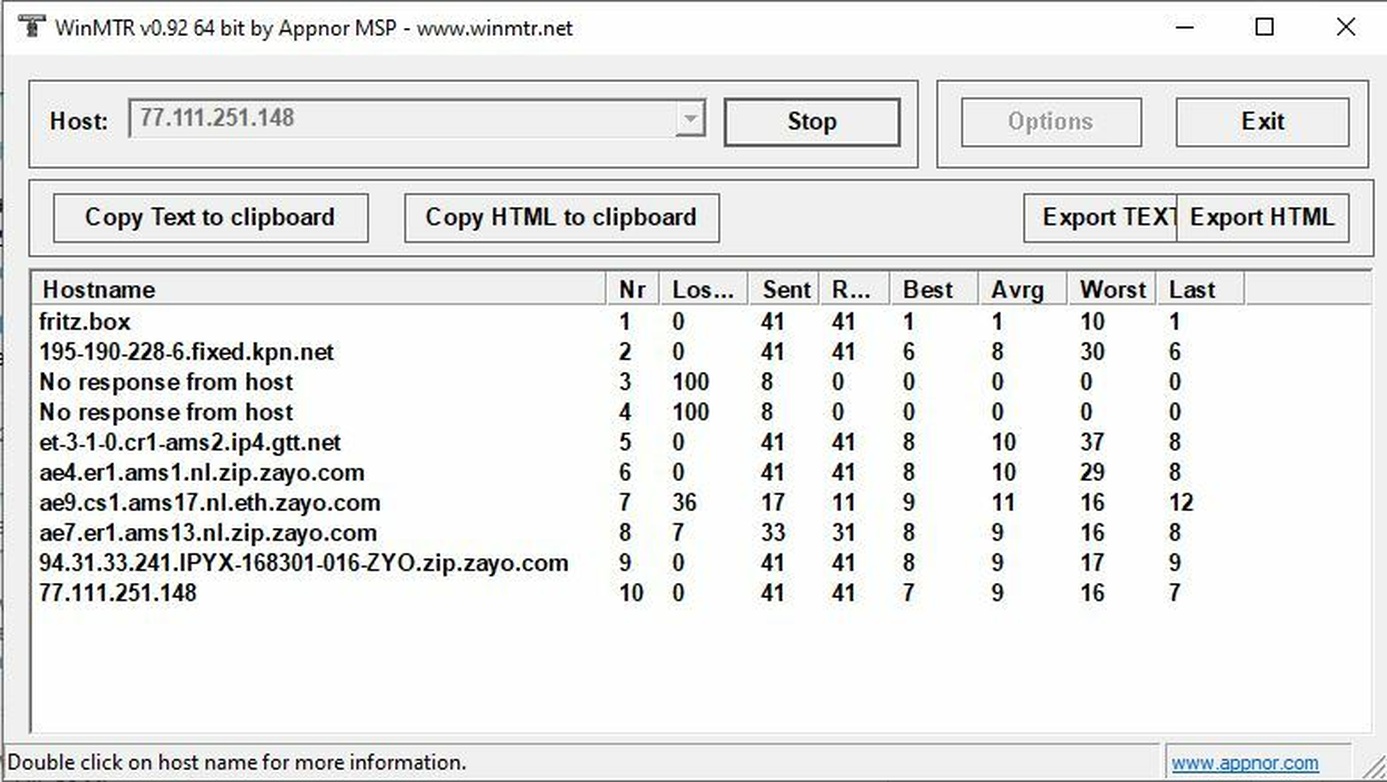
Task: Copy HTML to clipboard
Action: point(561,218)
